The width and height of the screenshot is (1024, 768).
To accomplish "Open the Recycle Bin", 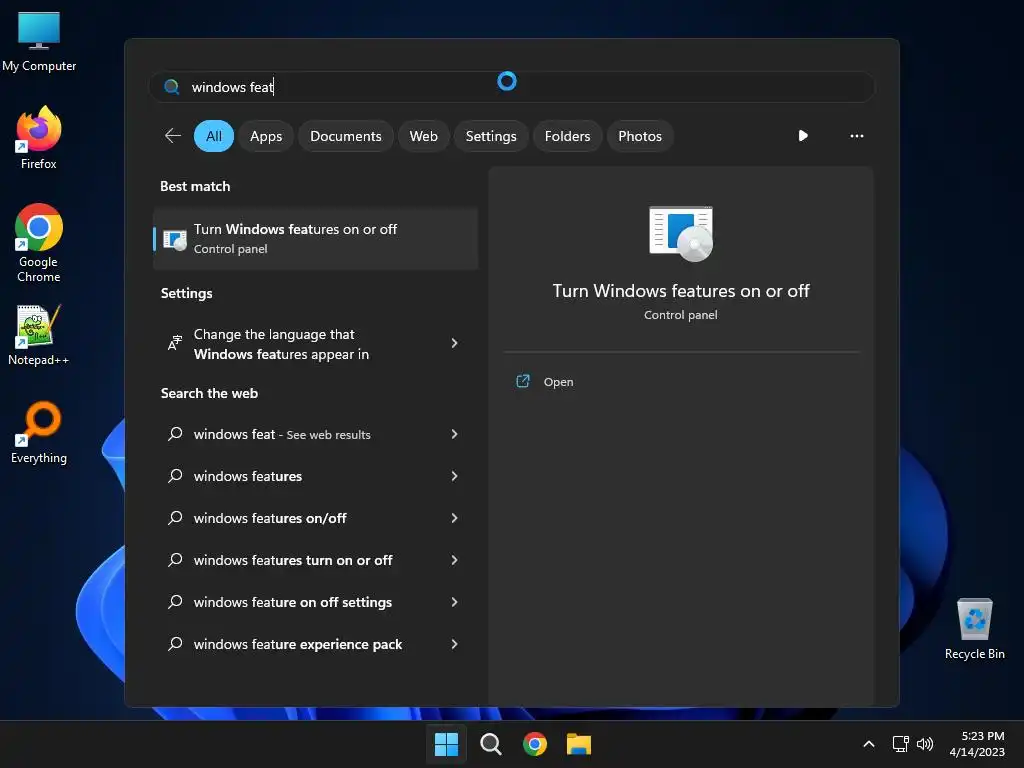I will point(974,629).
